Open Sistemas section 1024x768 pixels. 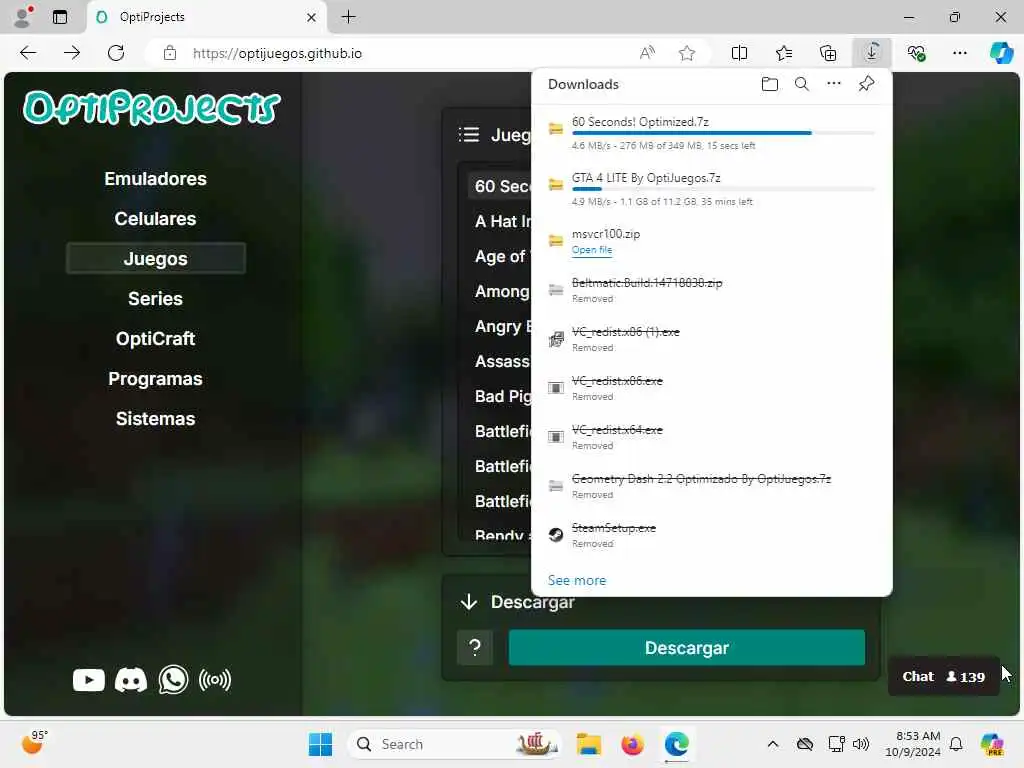[x=155, y=419]
